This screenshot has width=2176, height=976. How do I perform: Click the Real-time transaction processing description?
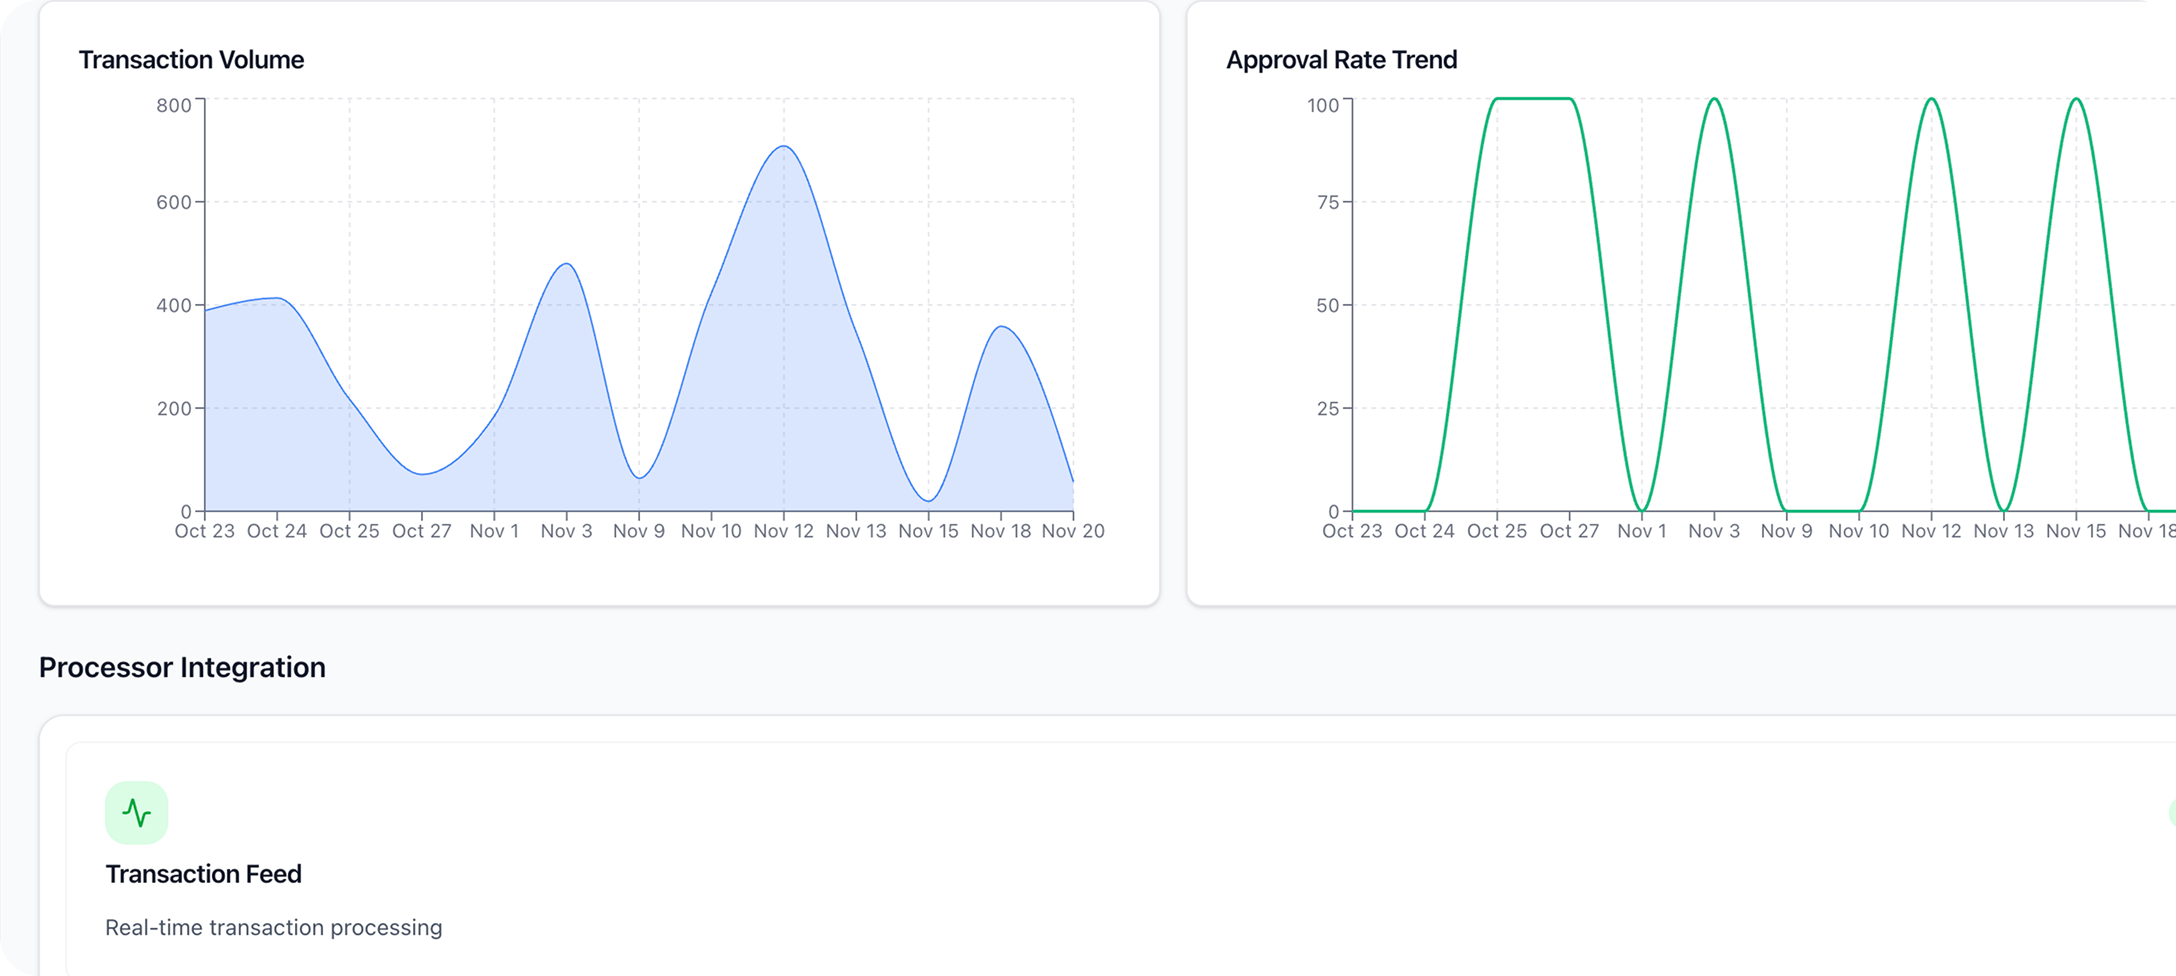(273, 927)
